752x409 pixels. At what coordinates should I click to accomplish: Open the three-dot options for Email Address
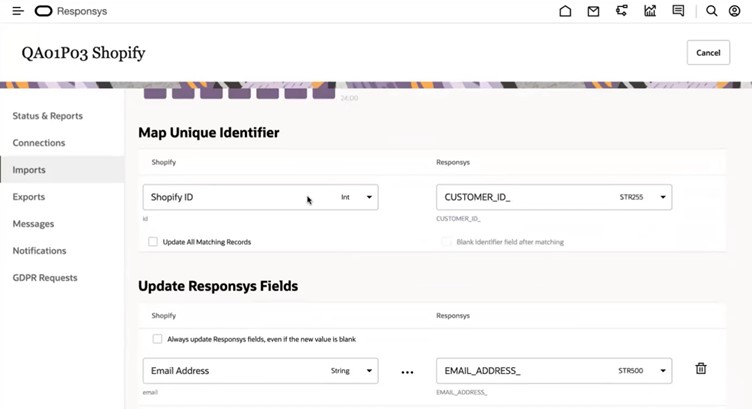pos(407,372)
